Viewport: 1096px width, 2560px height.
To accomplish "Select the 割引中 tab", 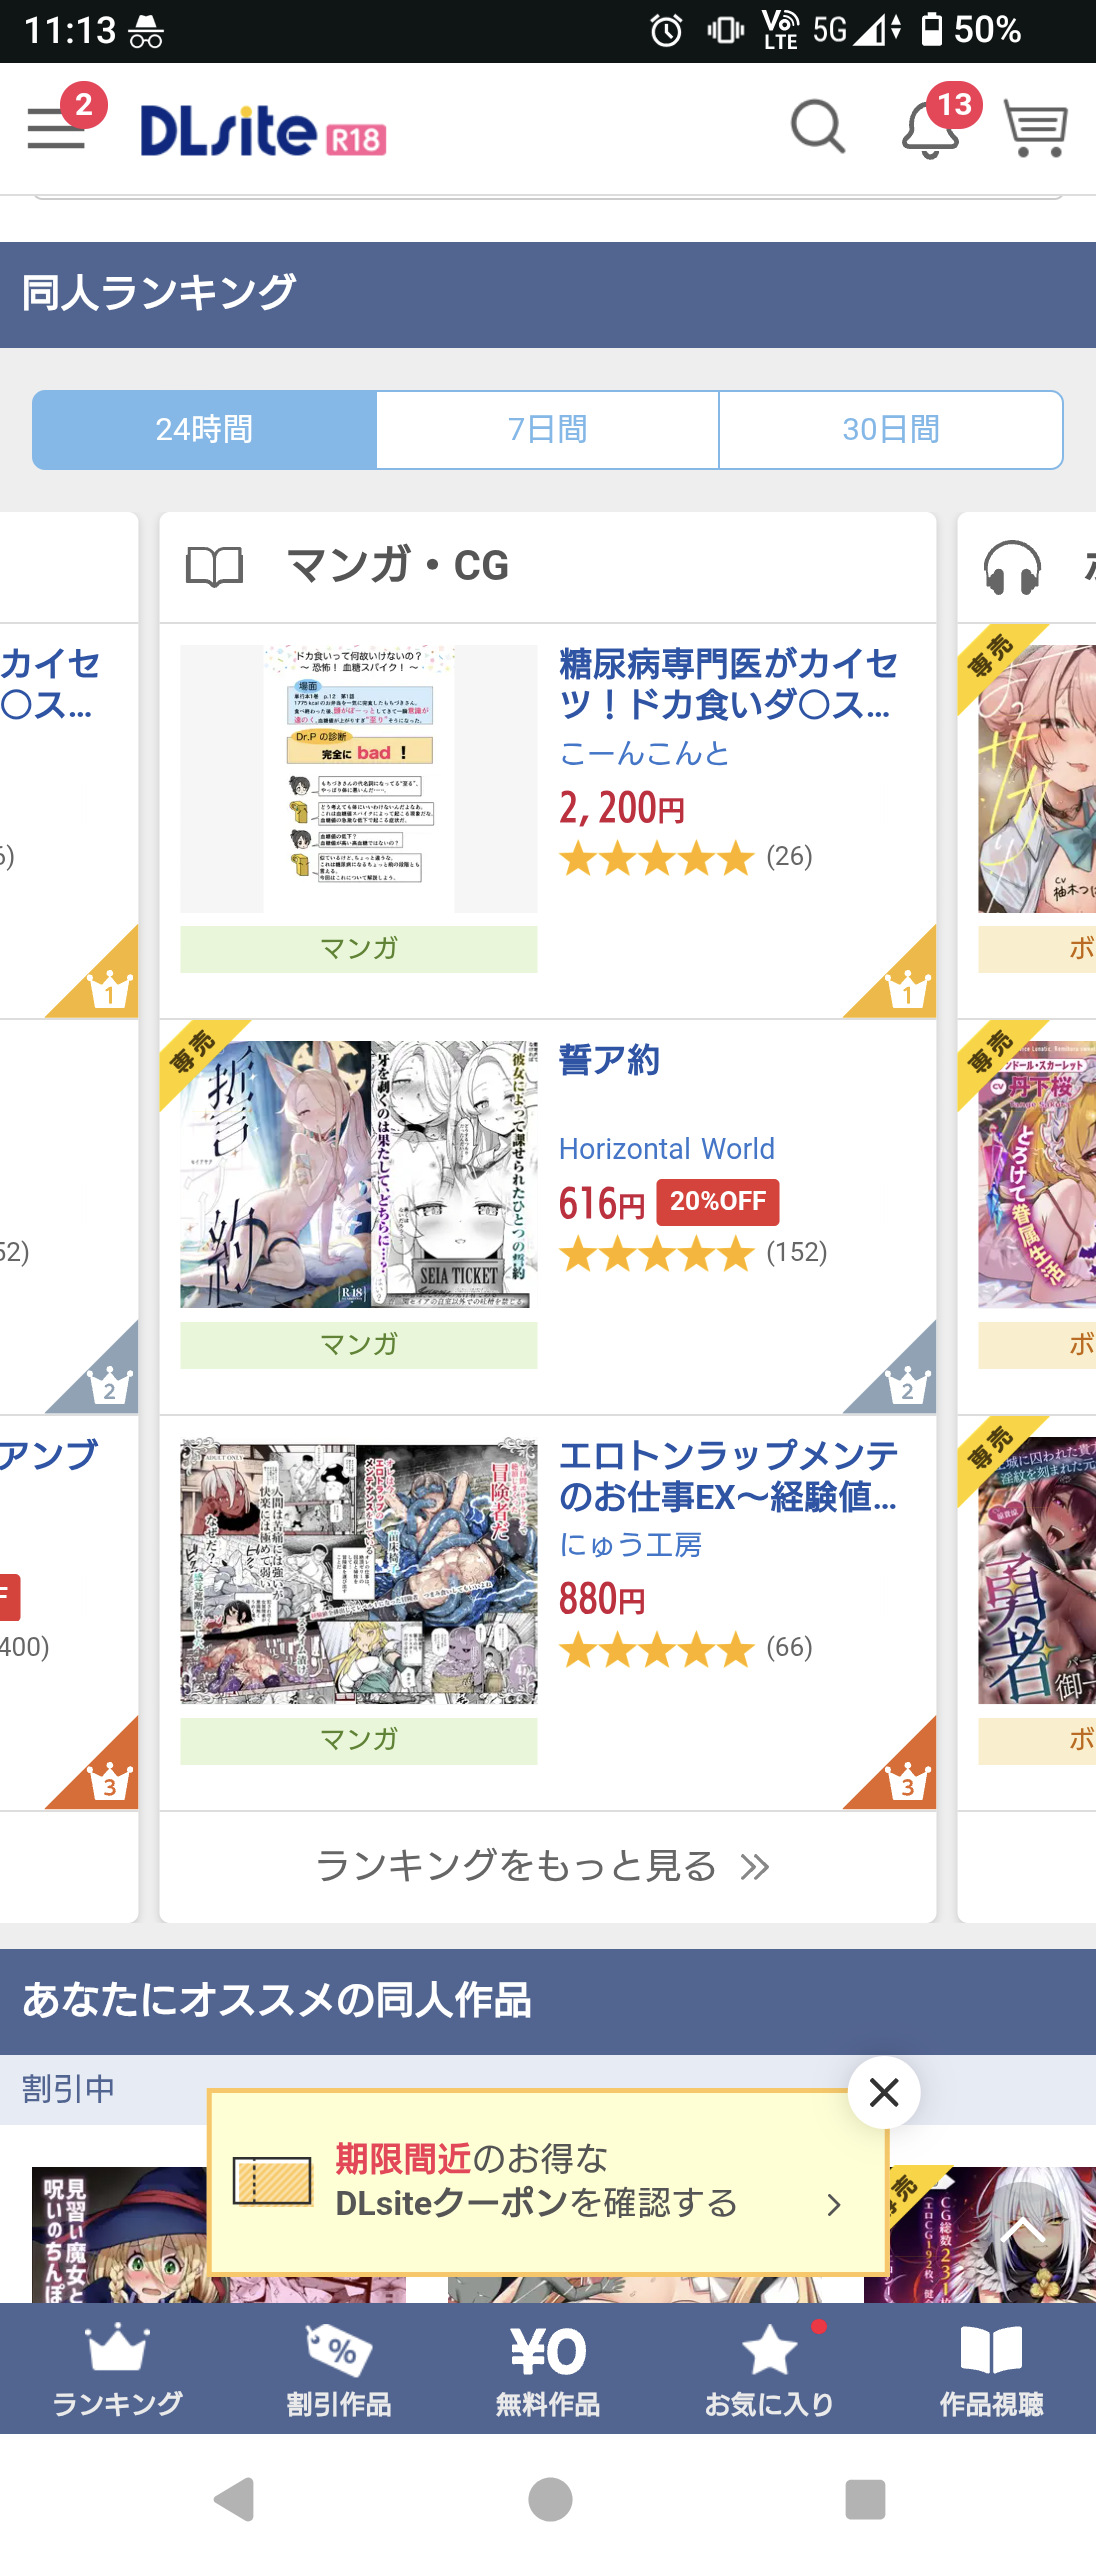I will coord(68,2088).
